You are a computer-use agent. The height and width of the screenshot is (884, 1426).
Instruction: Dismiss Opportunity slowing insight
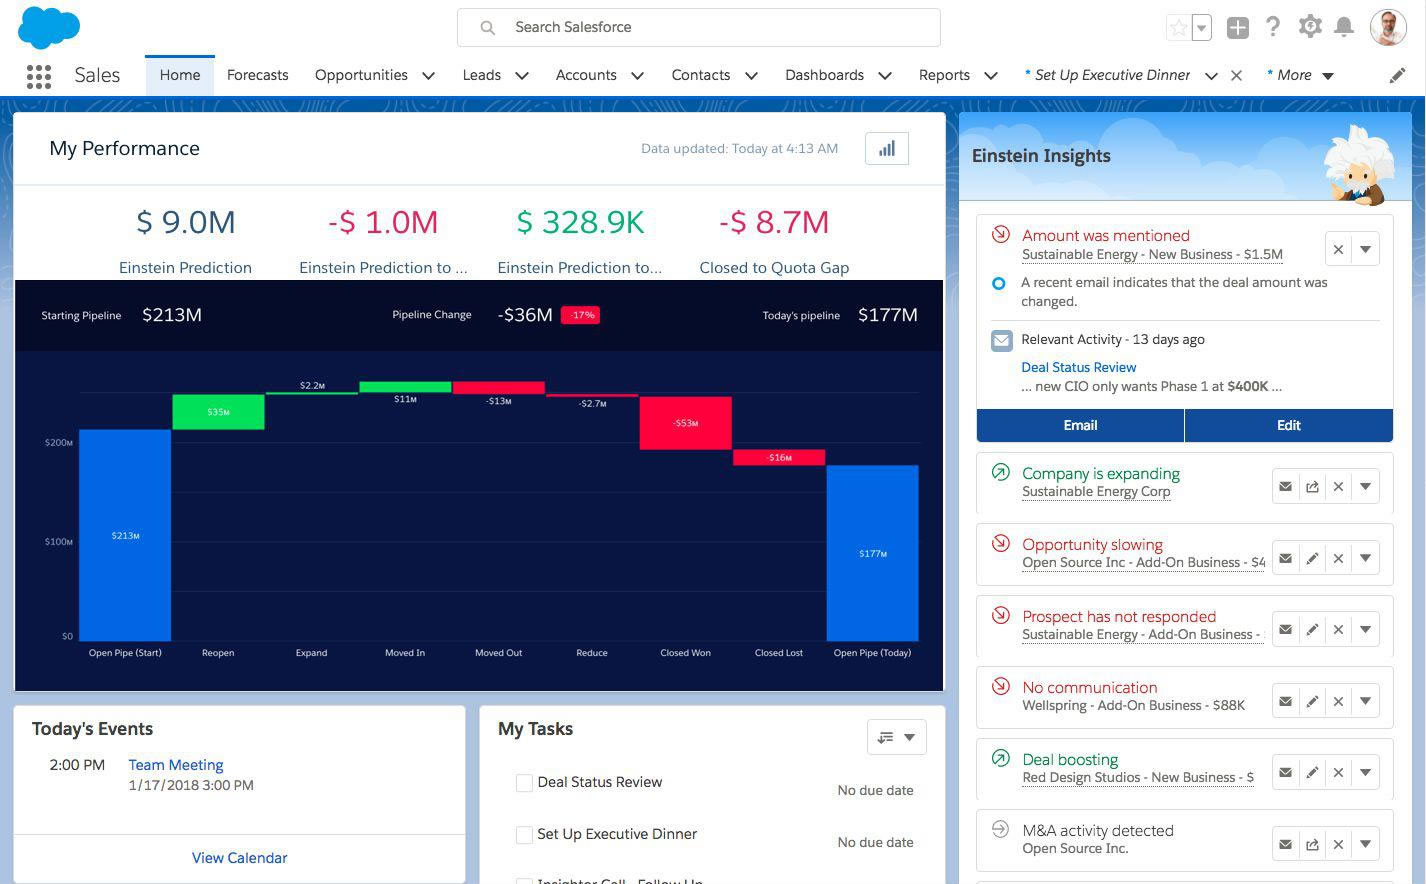coord(1338,558)
